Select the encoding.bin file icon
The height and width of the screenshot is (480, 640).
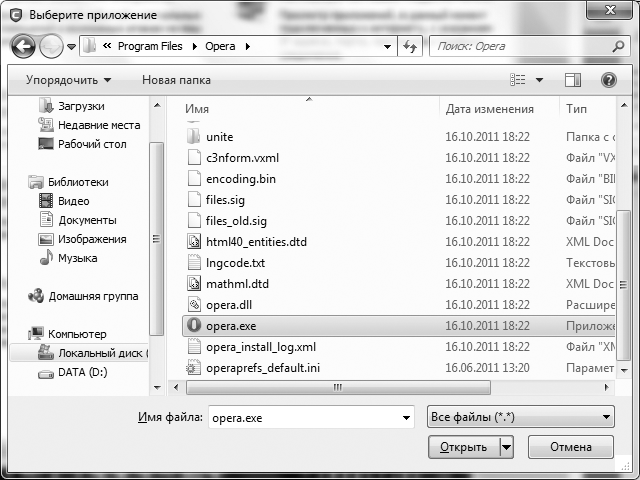coord(194,178)
